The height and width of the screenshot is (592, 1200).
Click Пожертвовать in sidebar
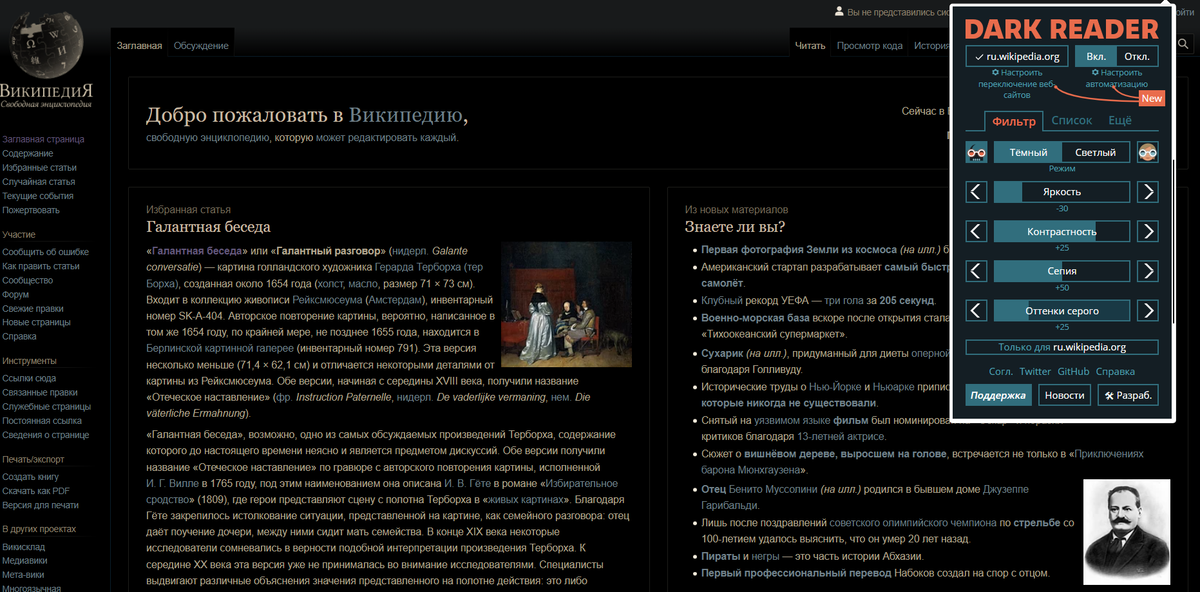pos(31,210)
